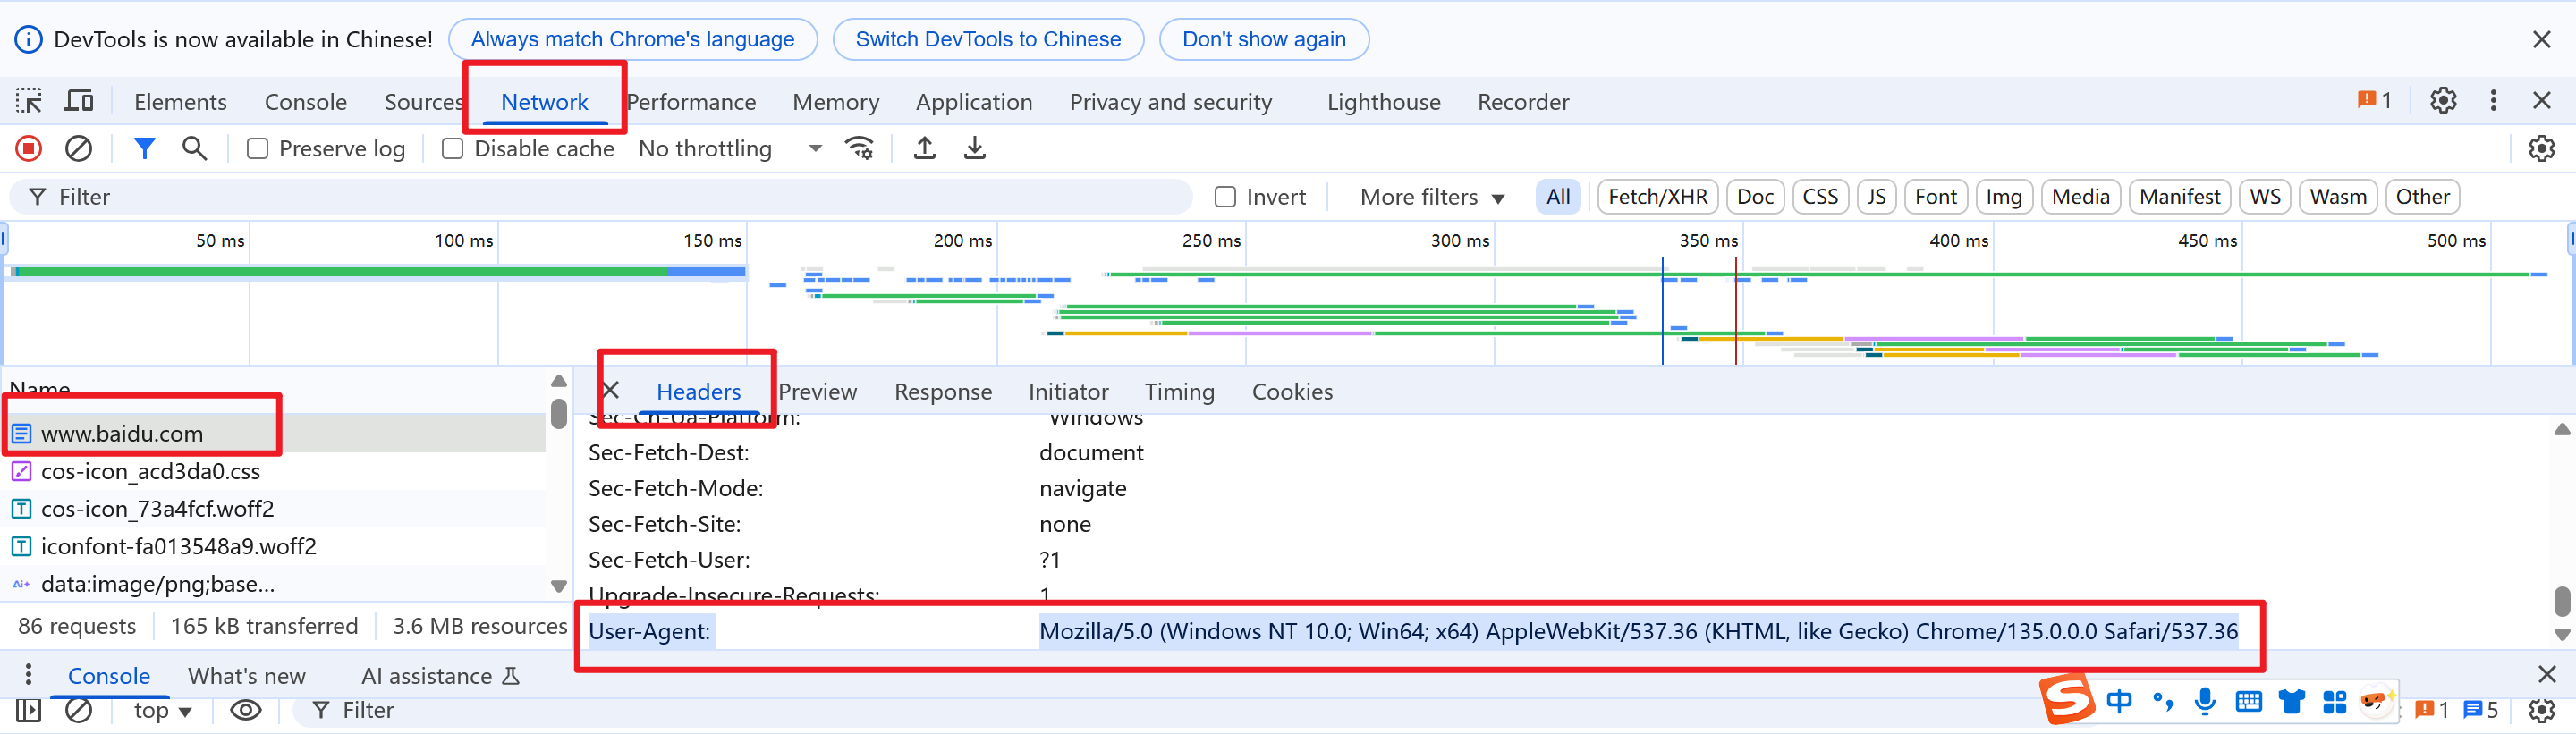
Task: Expand the More filters dropdown
Action: (x=1432, y=197)
